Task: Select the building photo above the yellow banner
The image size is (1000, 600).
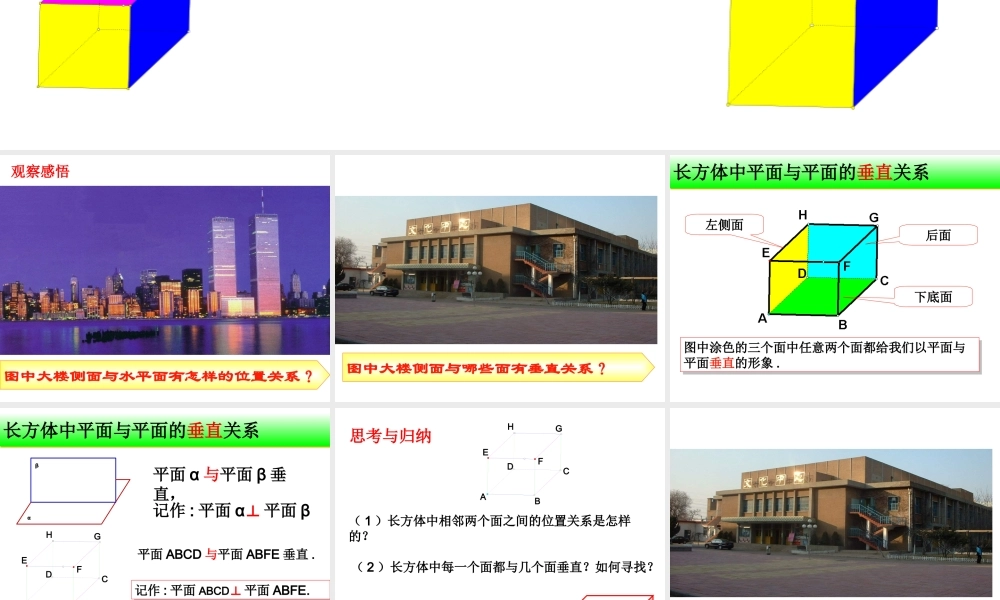Action: [x=496, y=269]
